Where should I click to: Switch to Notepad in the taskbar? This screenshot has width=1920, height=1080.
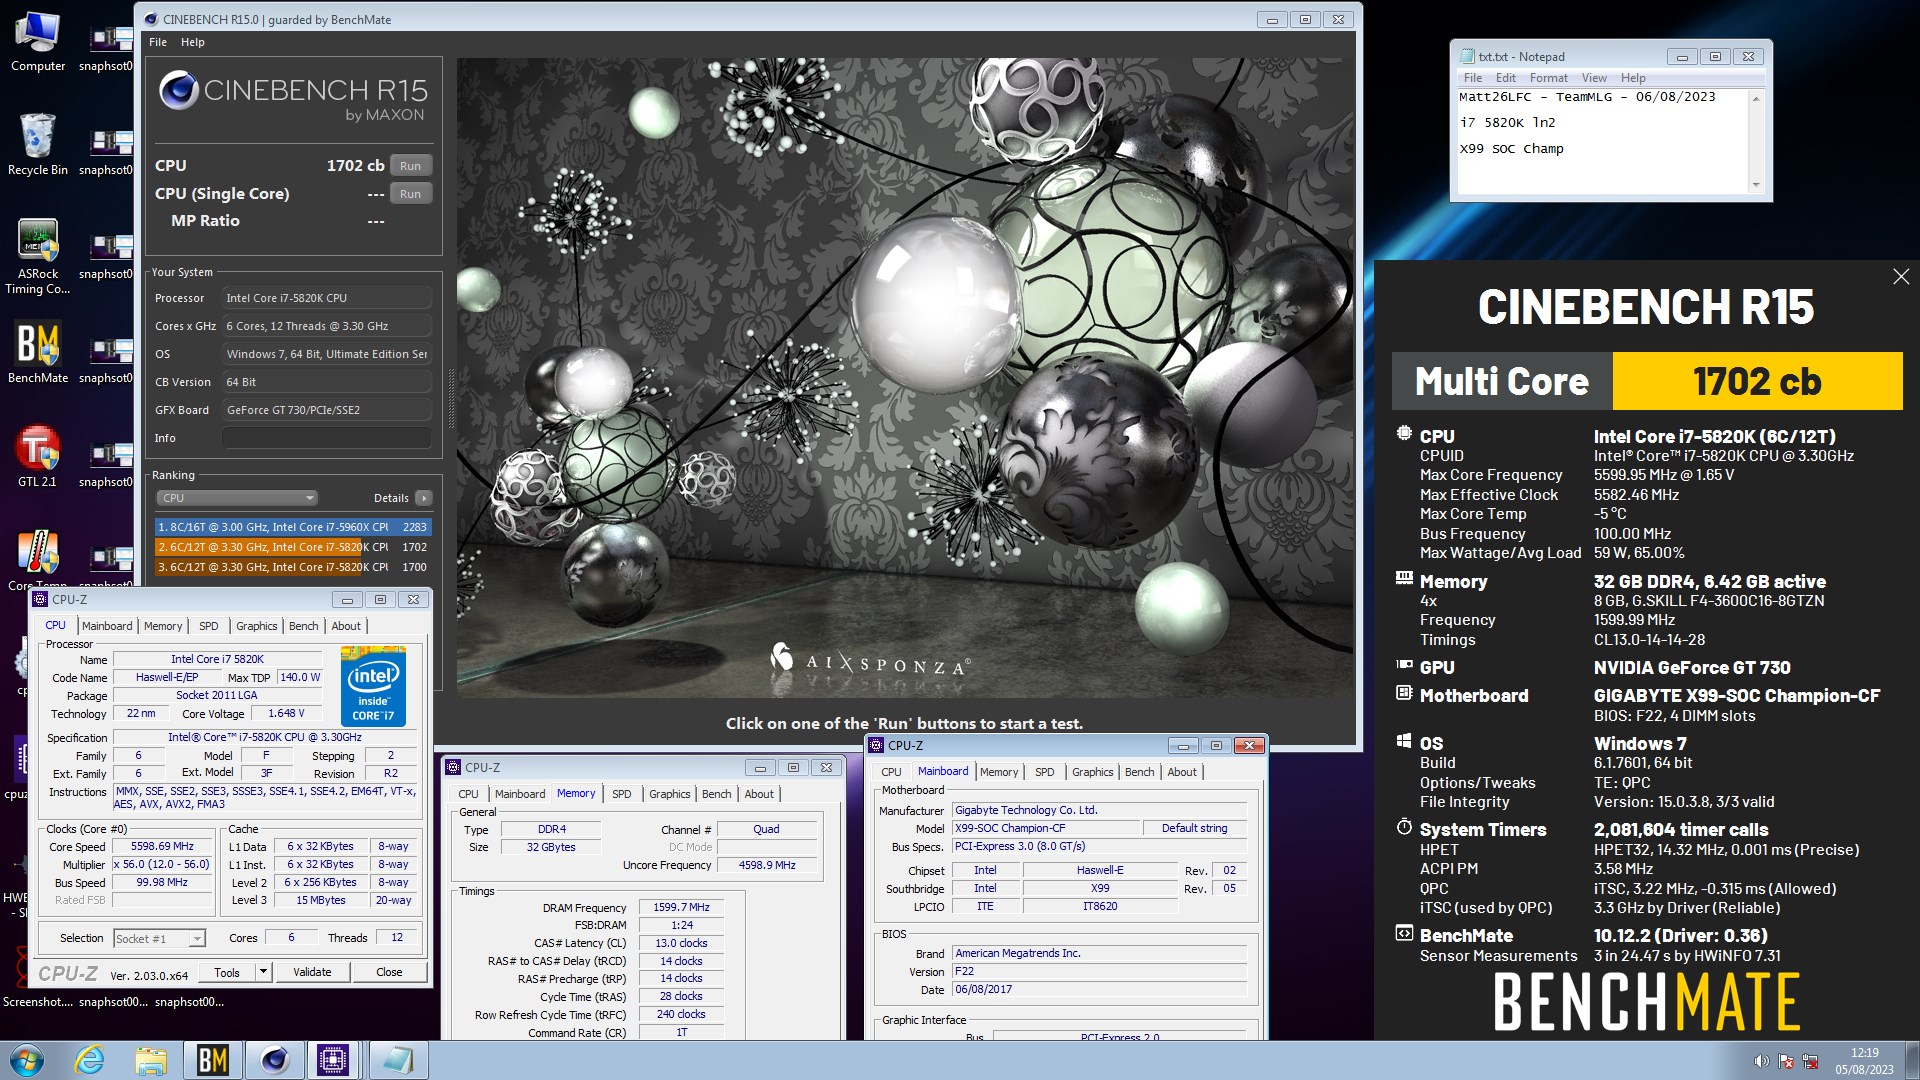397,1060
